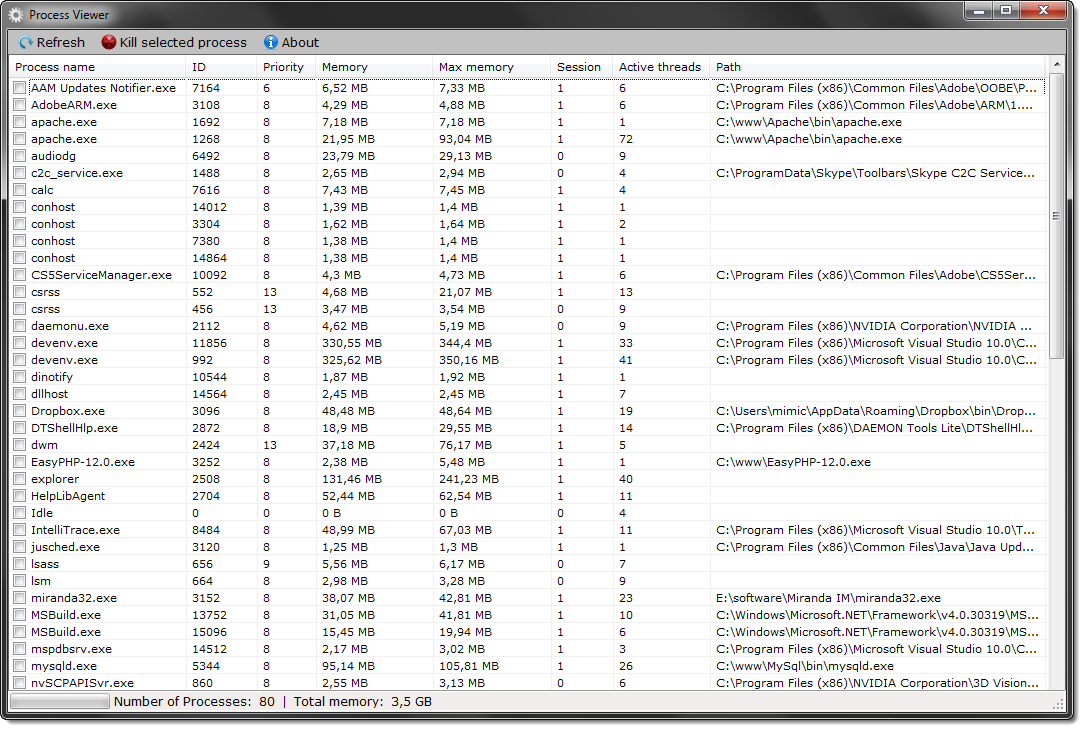This screenshot has width=1084, height=730.
Task: Check the box next to Dropbox.exe
Action: click(20, 411)
